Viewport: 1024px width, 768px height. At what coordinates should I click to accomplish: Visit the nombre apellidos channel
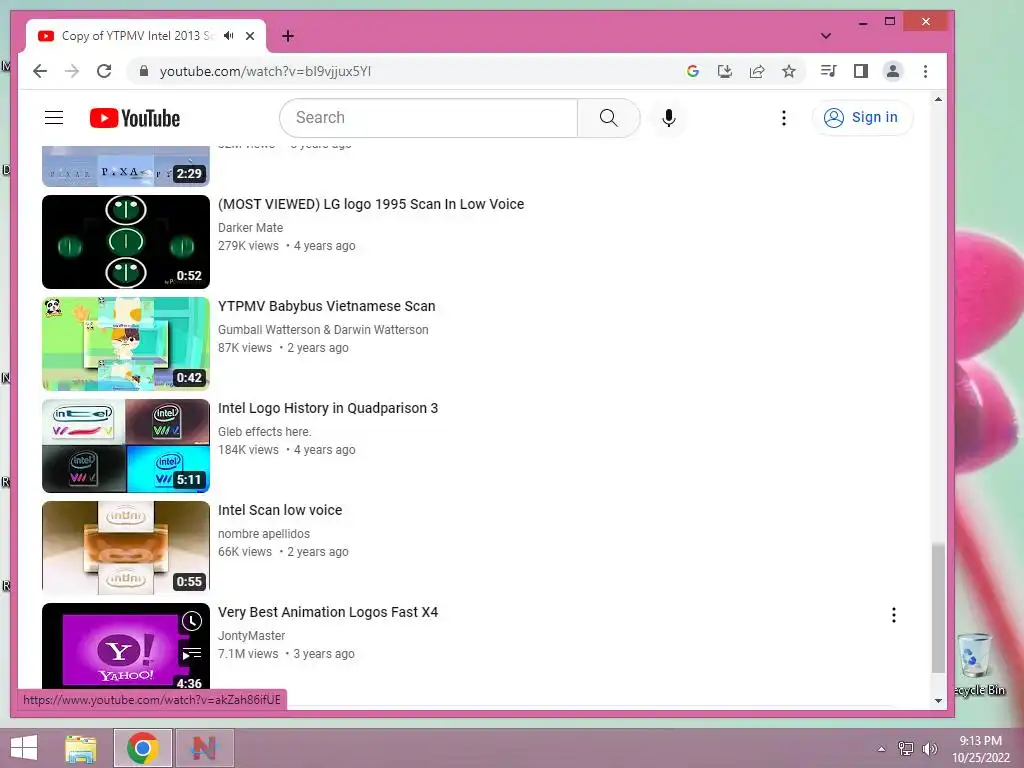(264, 534)
